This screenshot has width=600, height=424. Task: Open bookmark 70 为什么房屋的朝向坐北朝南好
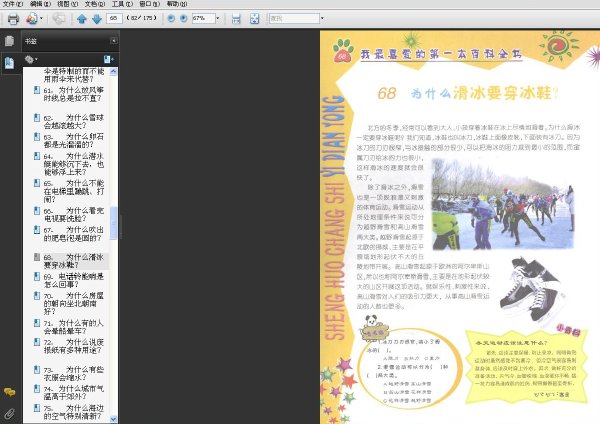click(73, 304)
